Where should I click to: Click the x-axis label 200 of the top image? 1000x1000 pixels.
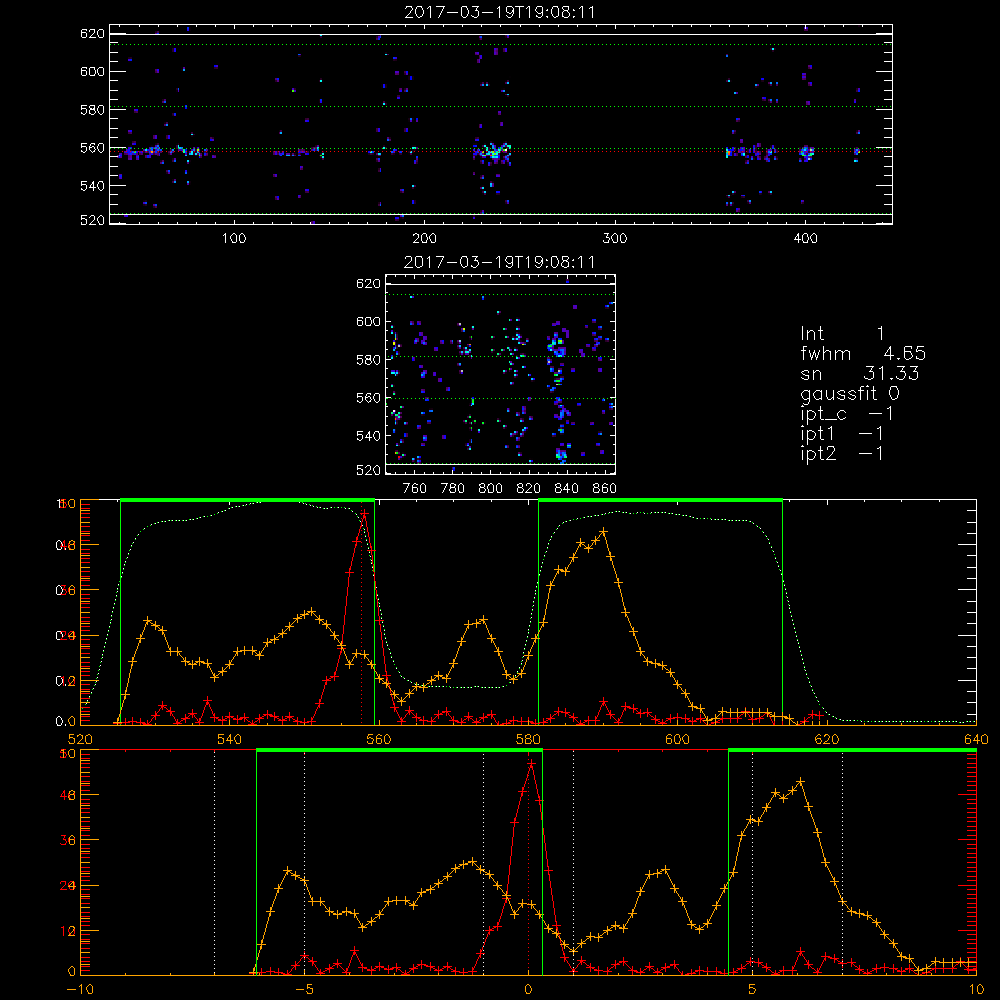click(x=424, y=239)
